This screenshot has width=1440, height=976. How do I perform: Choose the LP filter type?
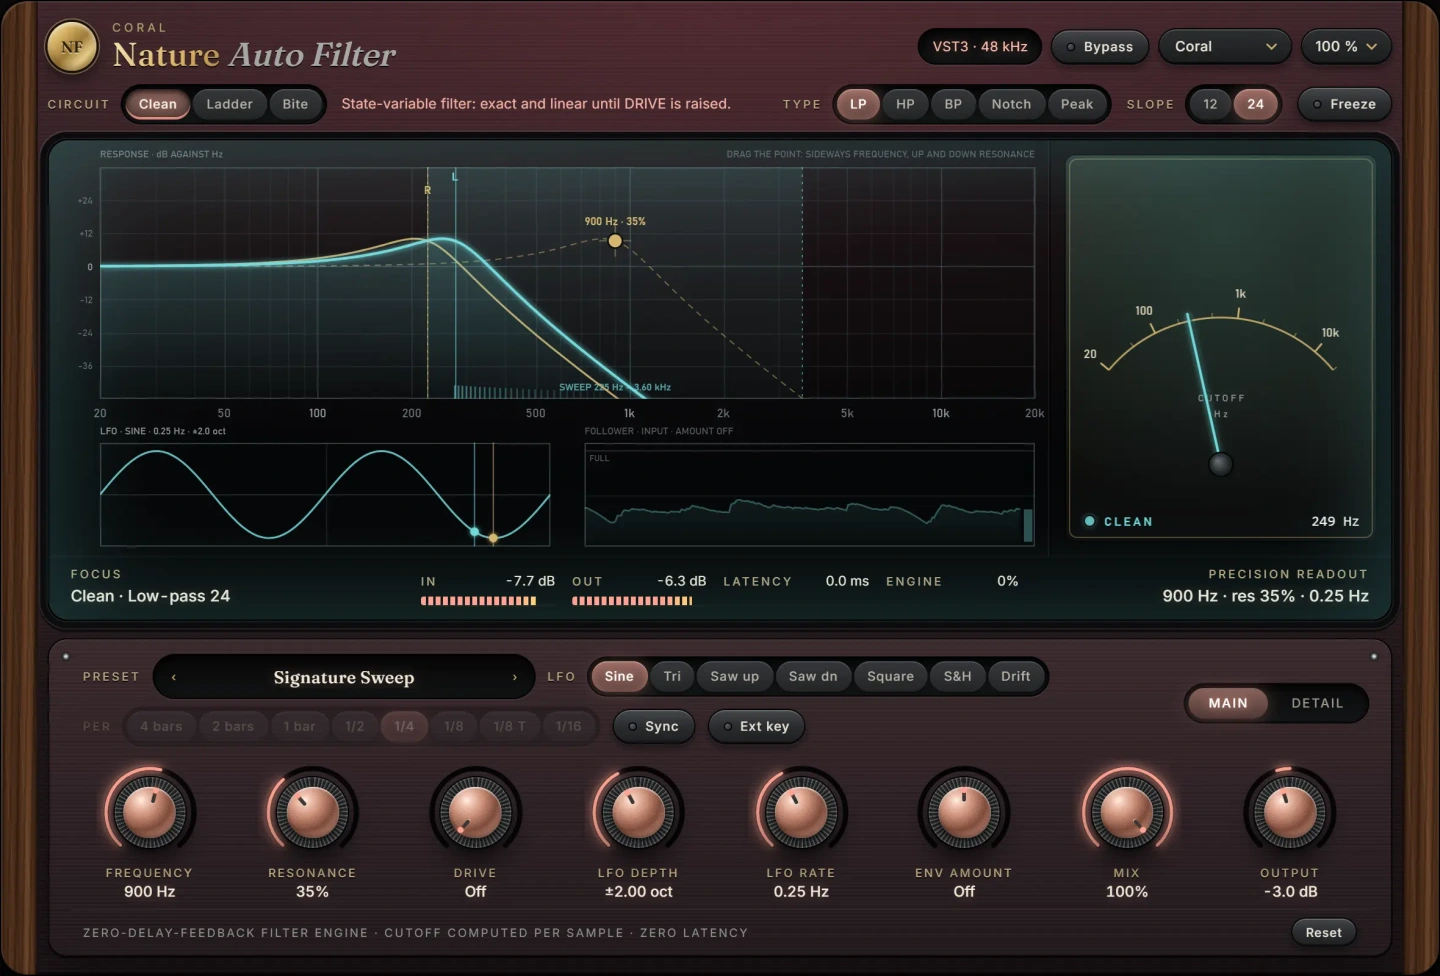pyautogui.click(x=858, y=104)
